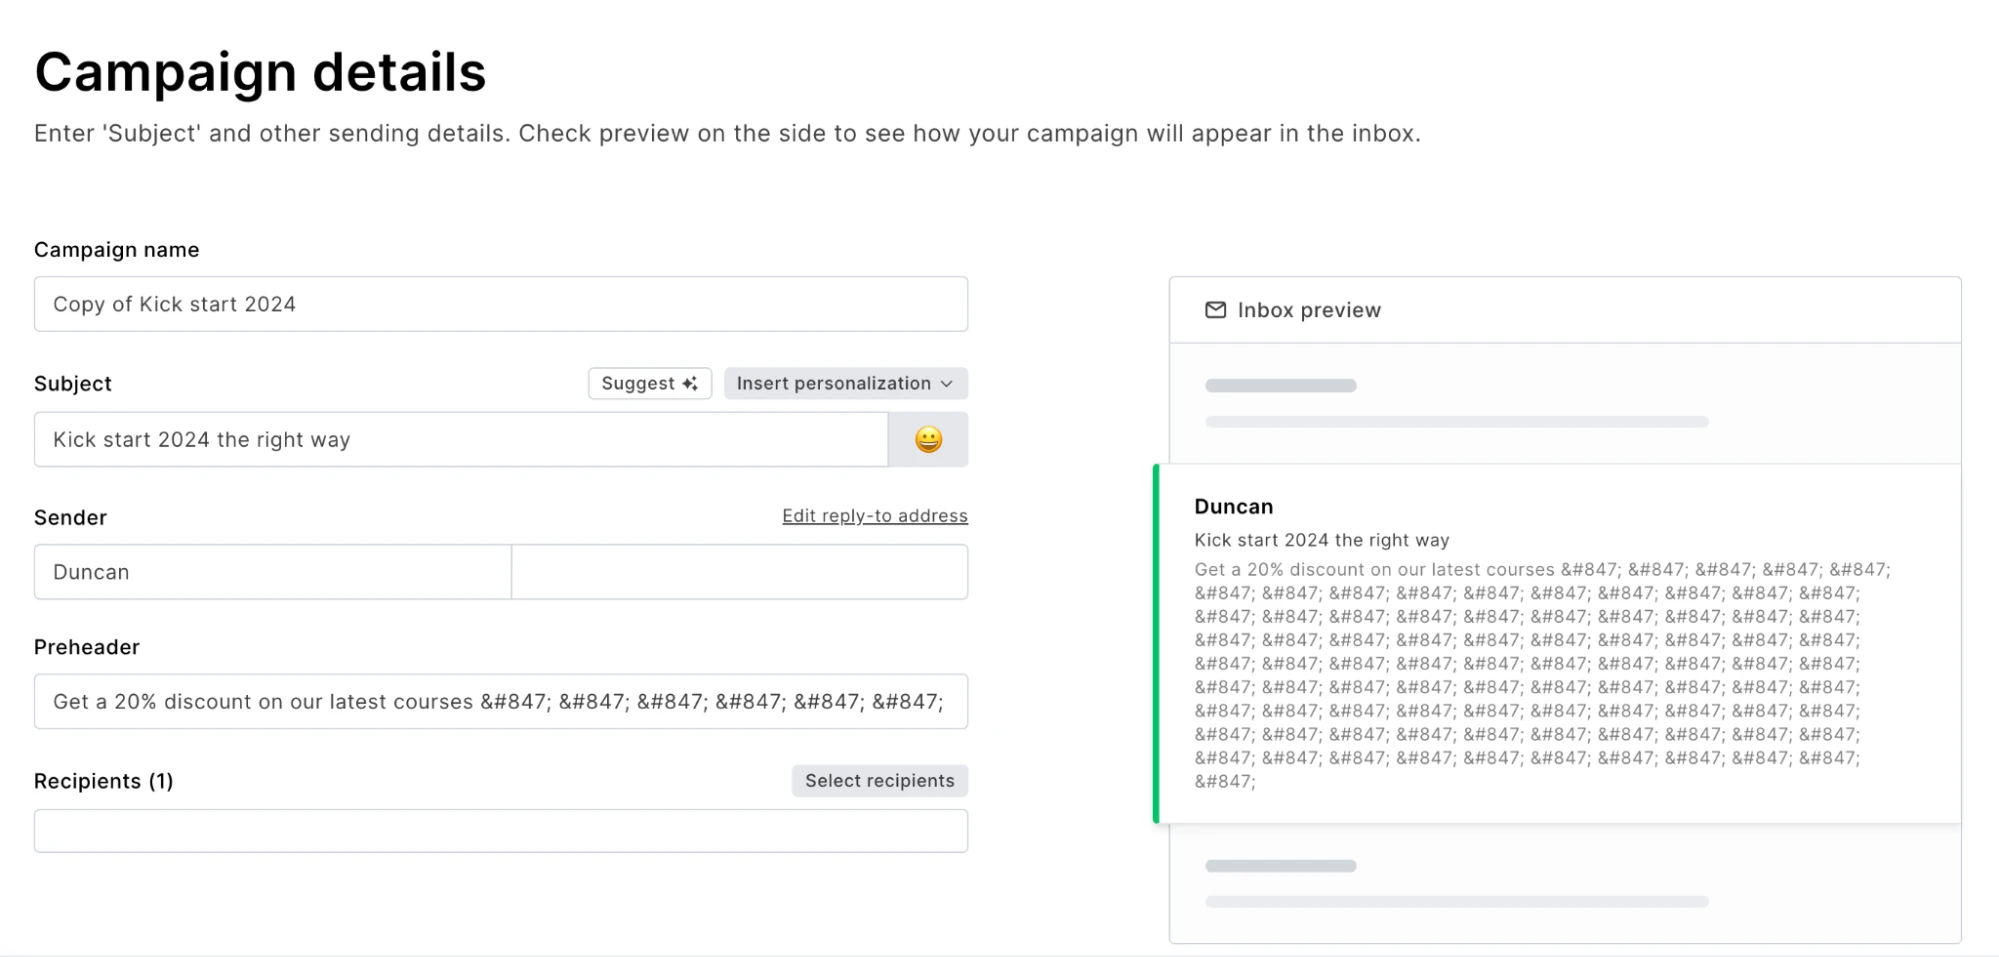Viewport: 1999px width, 957px height.
Task: Focus the Preheader text field
Action: 500,702
